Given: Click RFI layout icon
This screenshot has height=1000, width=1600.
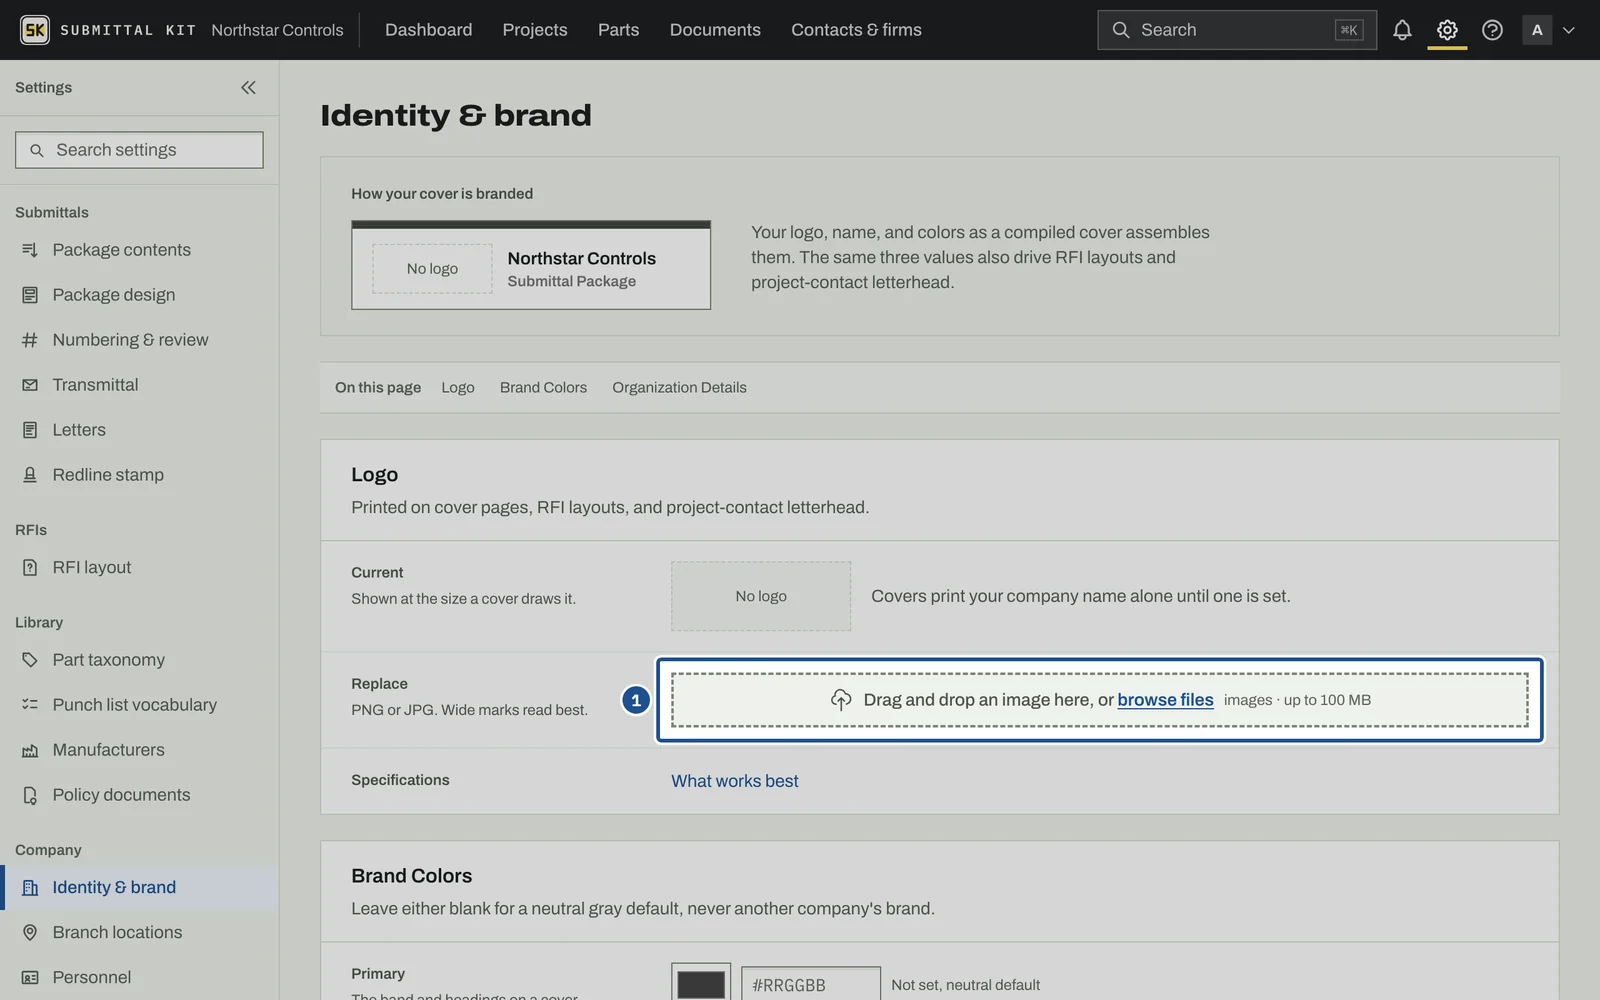Looking at the screenshot, I should [30, 568].
